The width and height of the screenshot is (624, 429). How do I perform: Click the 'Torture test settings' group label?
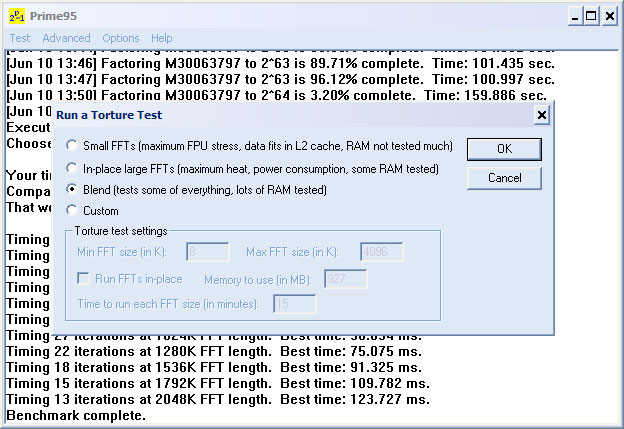[x=121, y=231]
